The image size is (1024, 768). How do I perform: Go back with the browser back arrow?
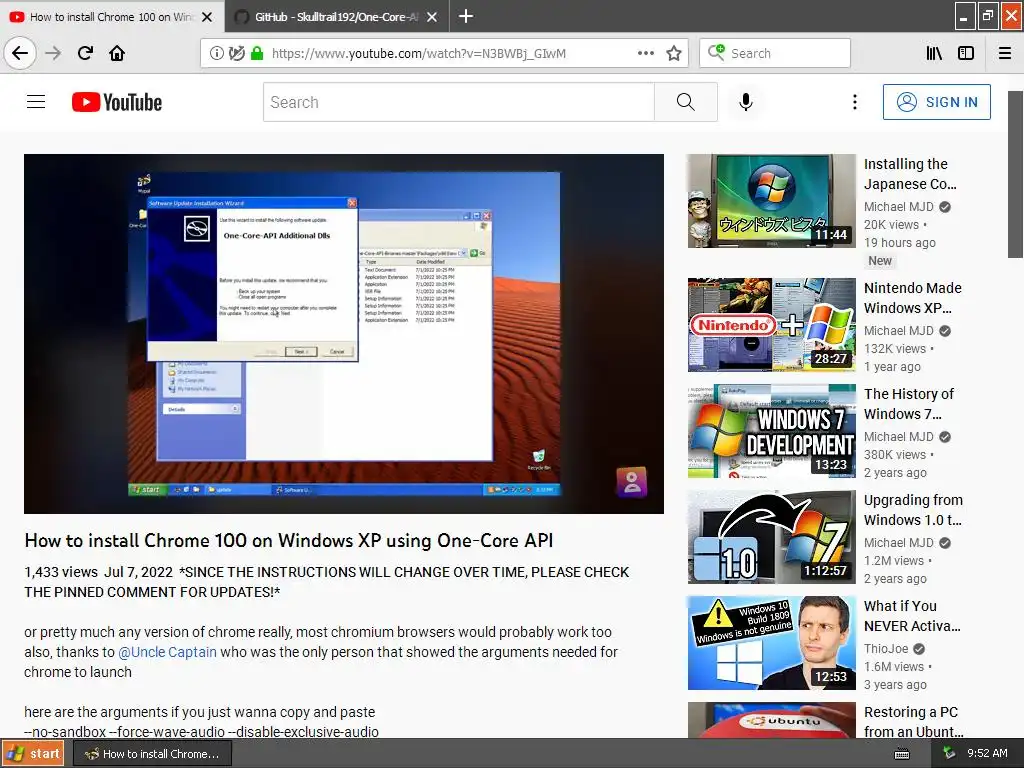[x=20, y=53]
